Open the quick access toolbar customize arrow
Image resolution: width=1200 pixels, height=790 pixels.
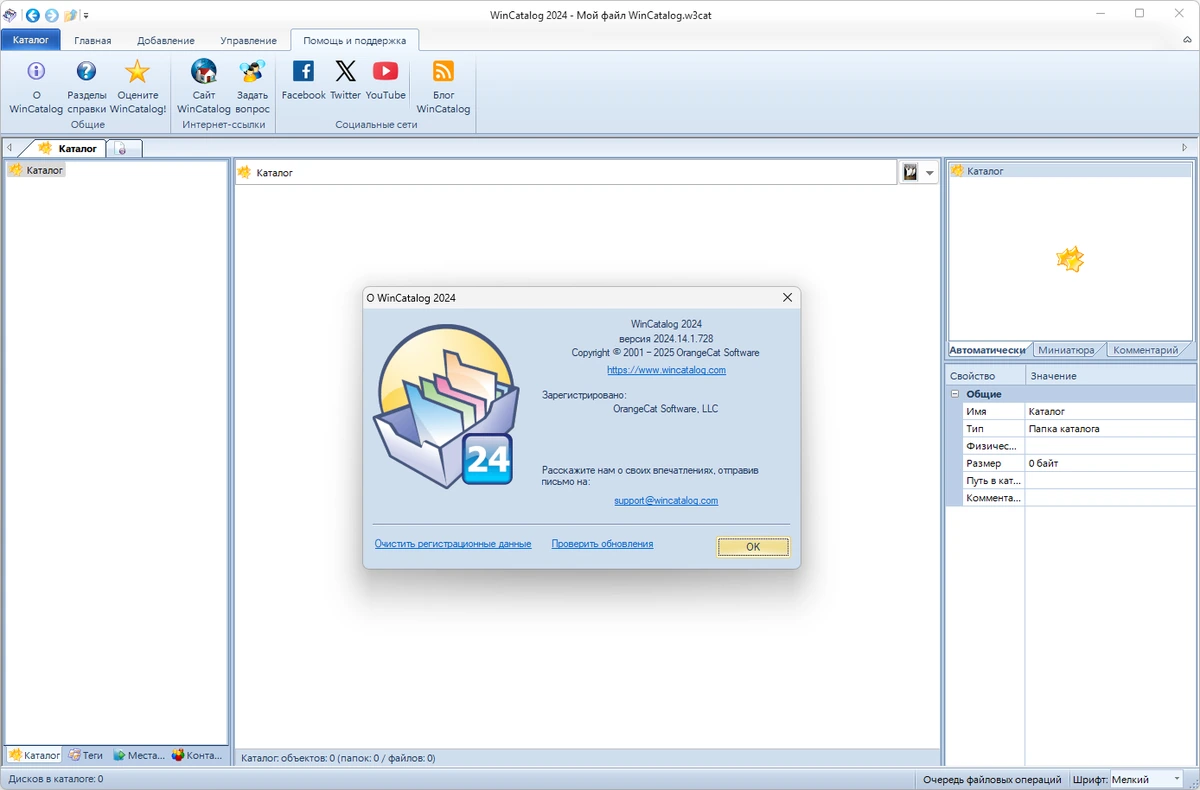(86, 16)
